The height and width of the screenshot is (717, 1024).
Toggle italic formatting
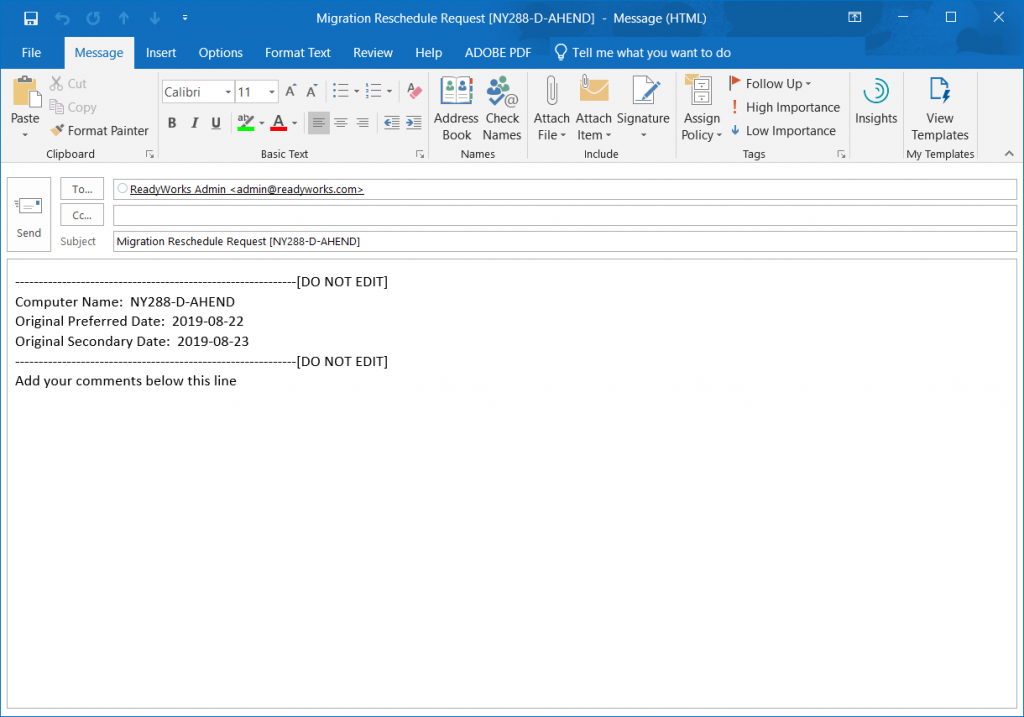[x=193, y=122]
